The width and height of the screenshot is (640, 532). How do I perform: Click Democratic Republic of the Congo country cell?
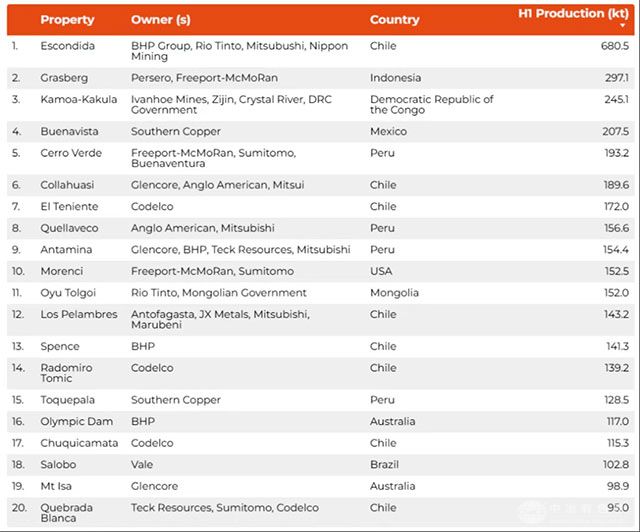431,105
